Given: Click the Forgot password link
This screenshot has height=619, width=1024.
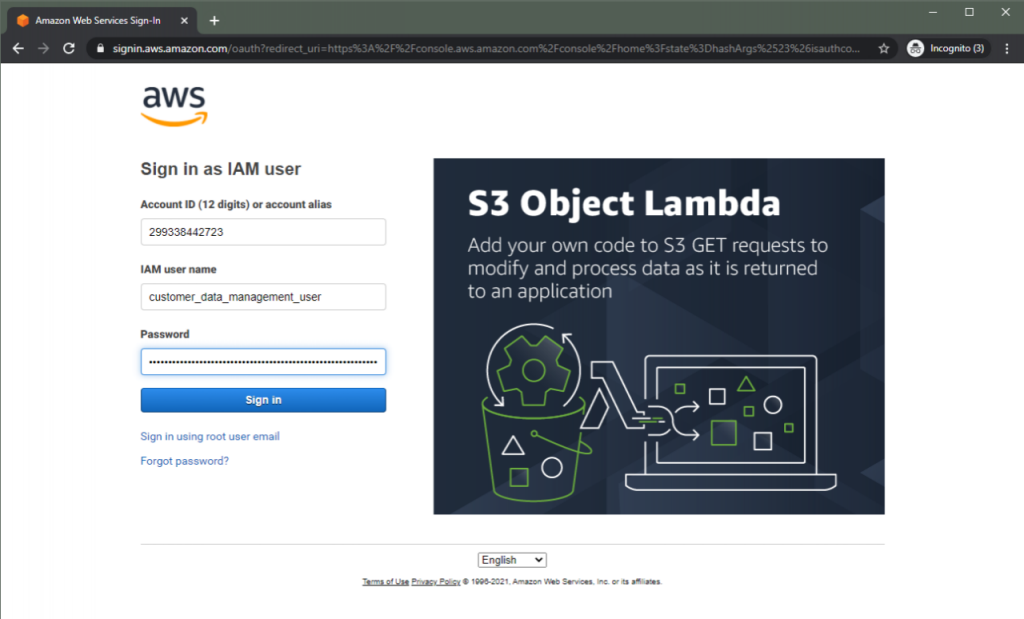Looking at the screenshot, I should point(184,460).
